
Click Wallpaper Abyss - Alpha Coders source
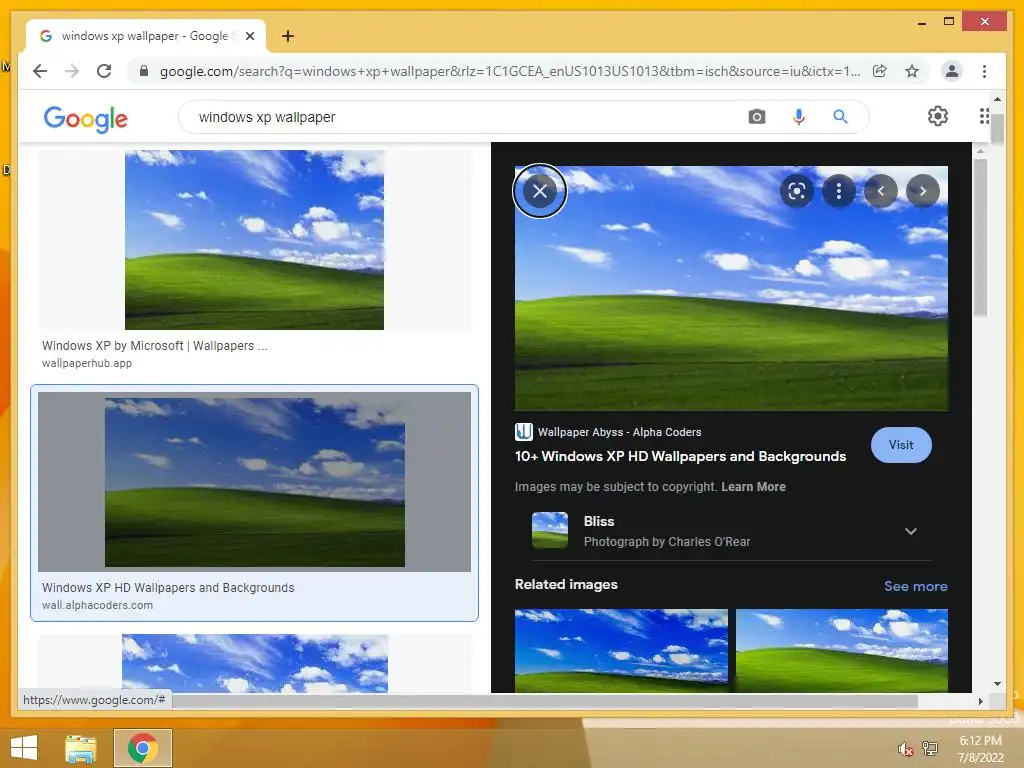coord(619,432)
